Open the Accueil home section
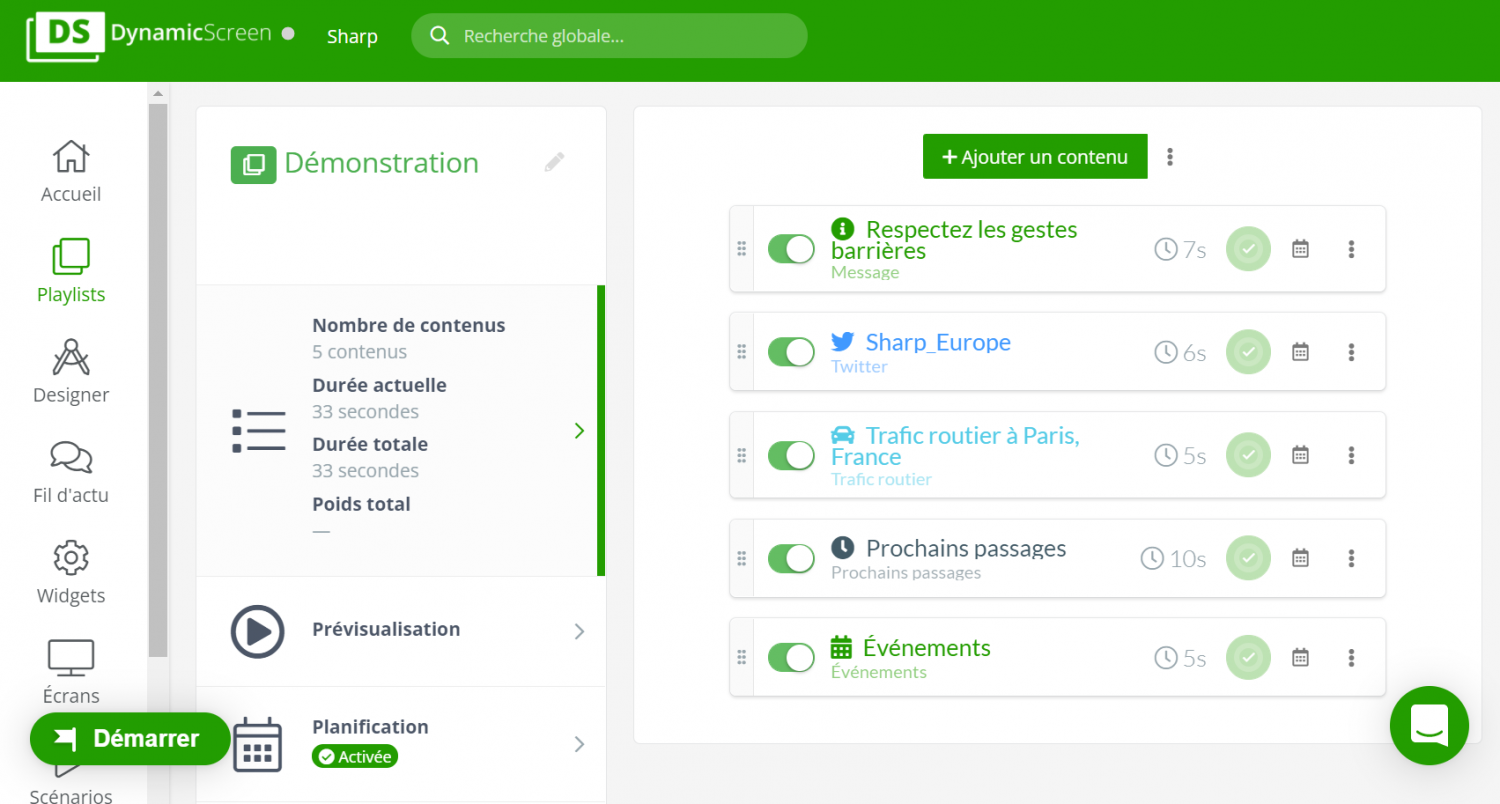The height and width of the screenshot is (804, 1500). [x=71, y=172]
